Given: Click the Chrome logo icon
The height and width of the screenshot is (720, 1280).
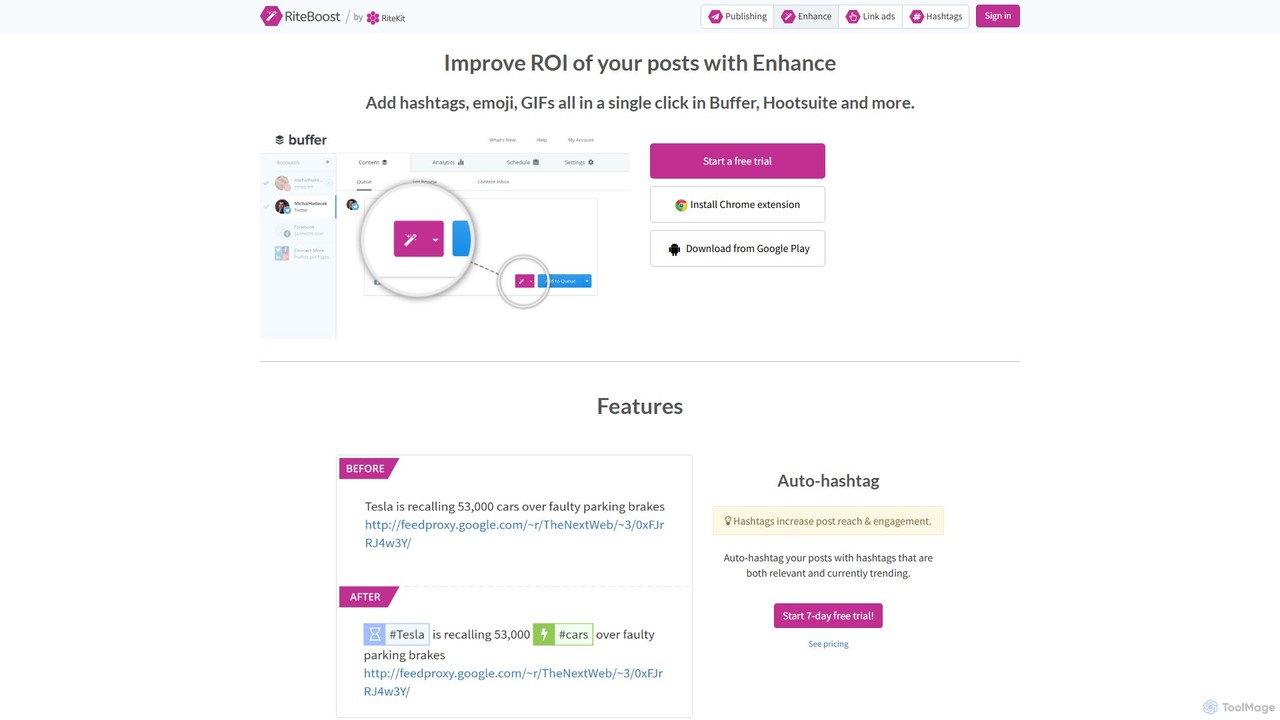Looking at the screenshot, I should 681,205.
